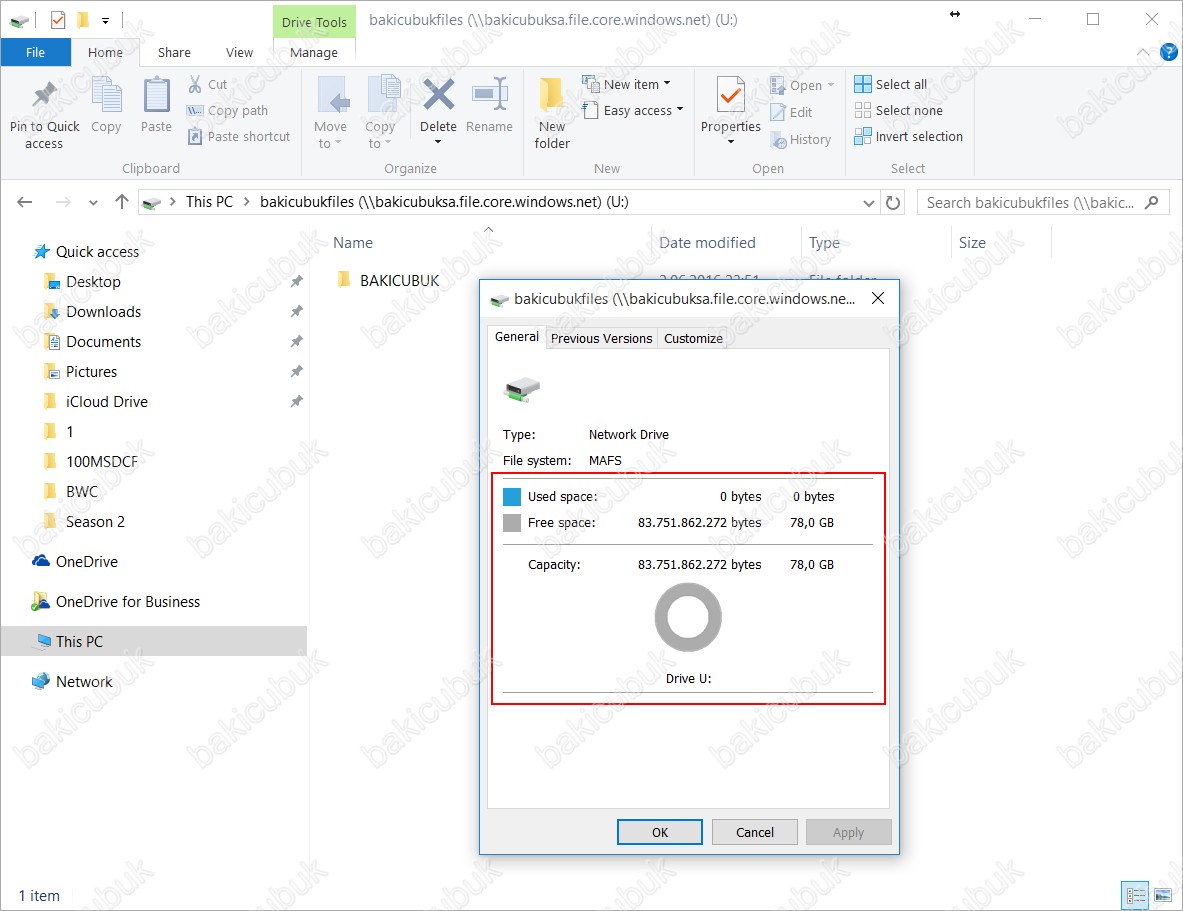The height and width of the screenshot is (911, 1183).
Task: Expand the address bar history dropdown
Action: [x=868, y=202]
